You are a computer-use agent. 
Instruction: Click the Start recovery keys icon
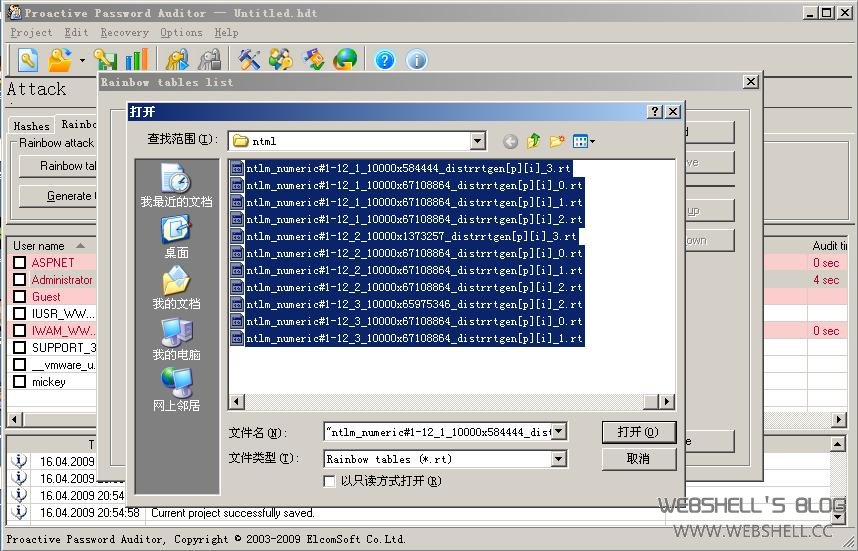pyautogui.click(x=177, y=60)
